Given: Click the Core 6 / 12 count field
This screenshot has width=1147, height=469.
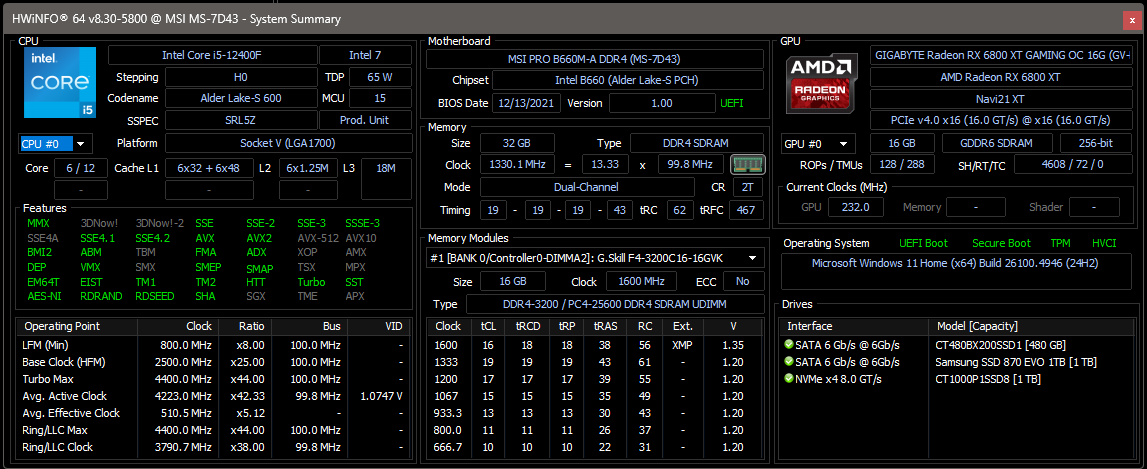Looking at the screenshot, I should point(80,168).
